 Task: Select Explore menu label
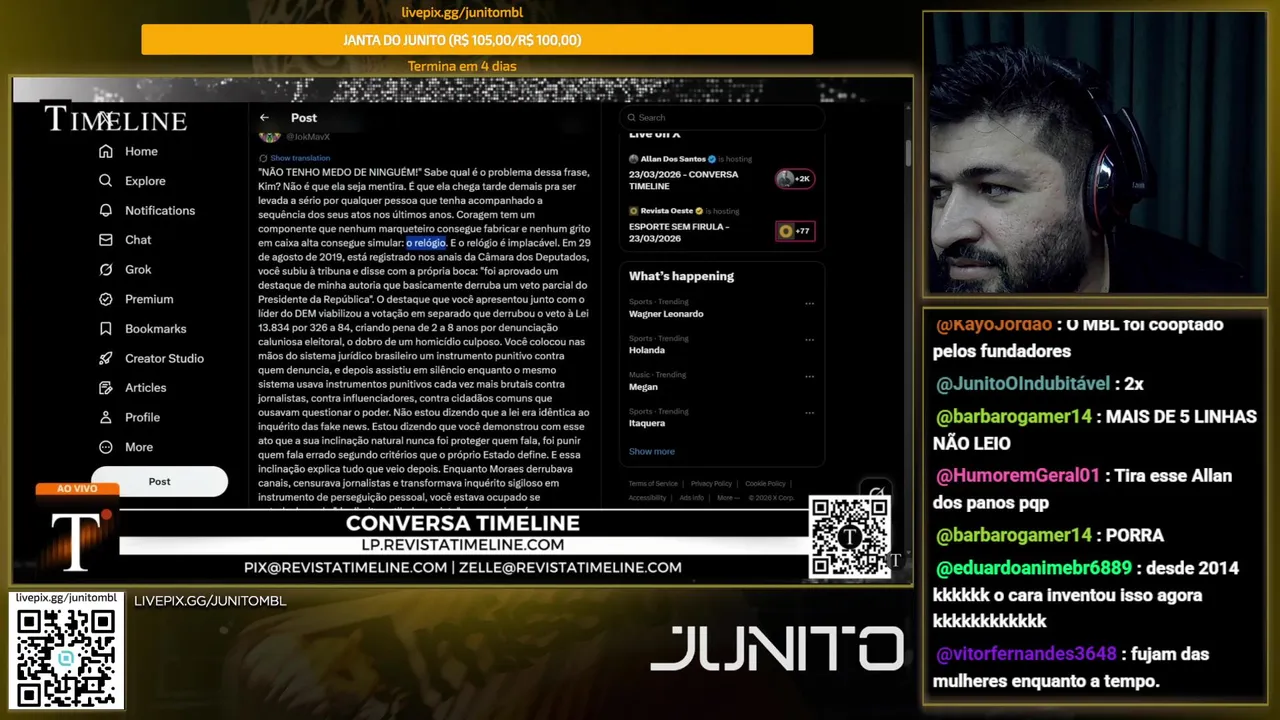(145, 181)
